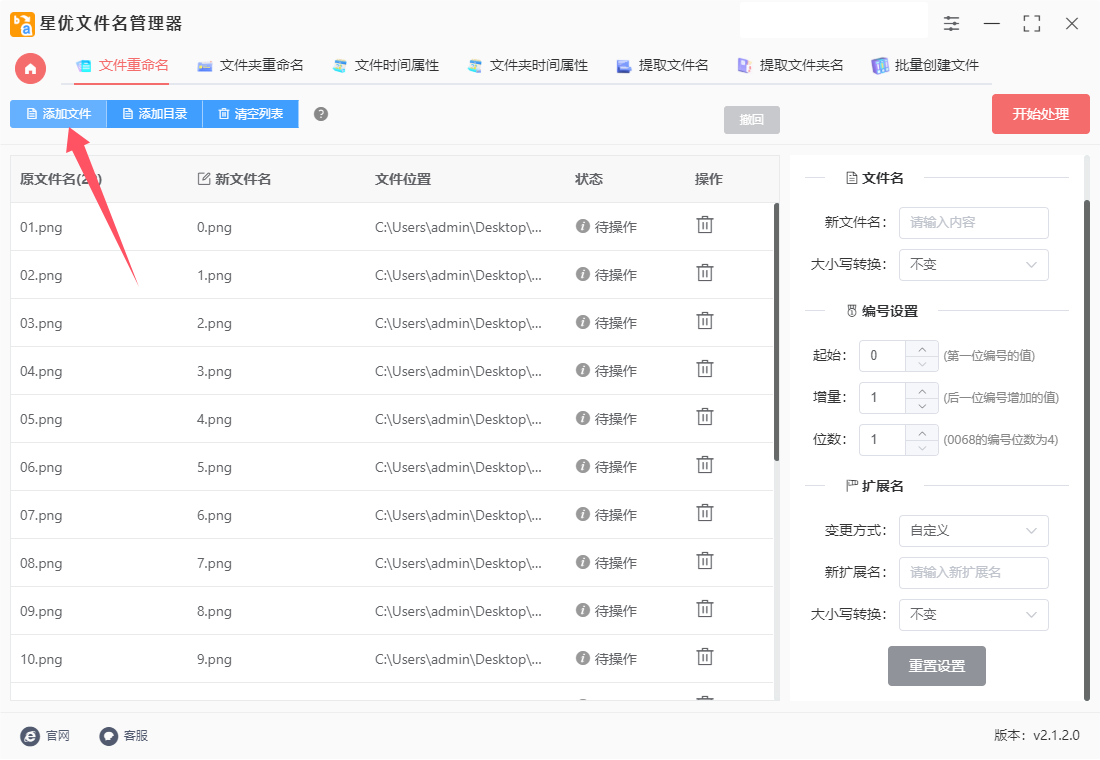
Task: Select new file name 9.png
Action: point(214,660)
